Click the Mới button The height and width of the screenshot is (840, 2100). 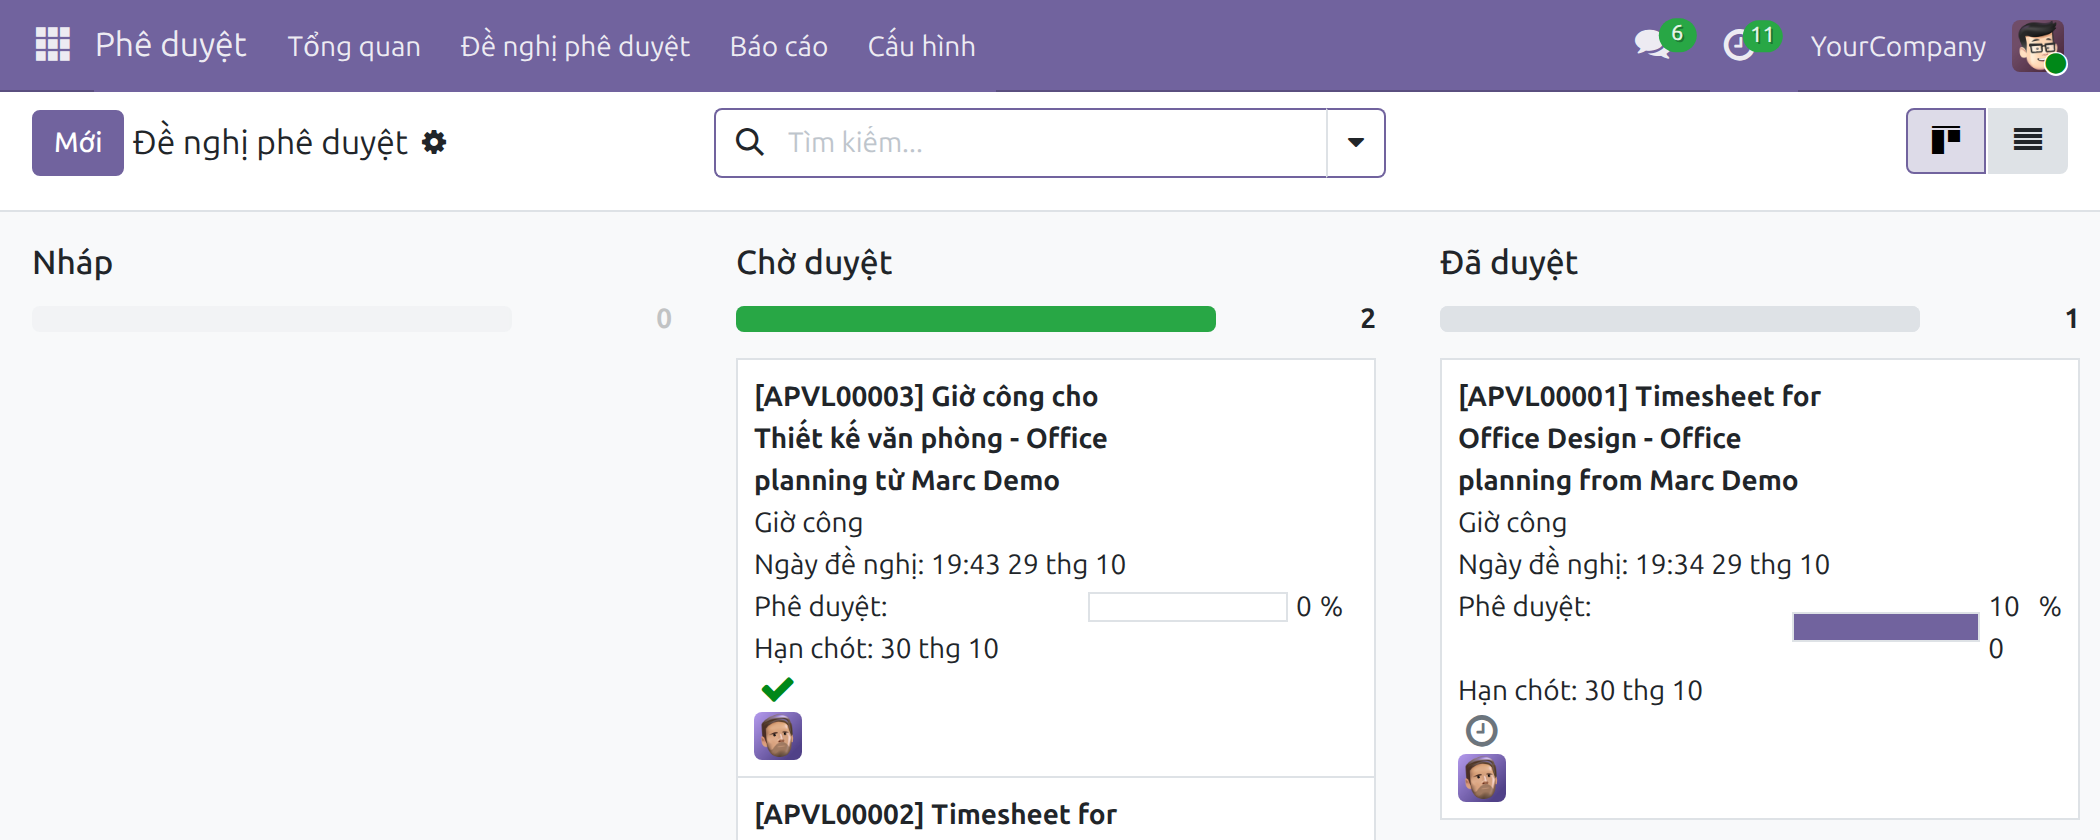click(x=78, y=143)
